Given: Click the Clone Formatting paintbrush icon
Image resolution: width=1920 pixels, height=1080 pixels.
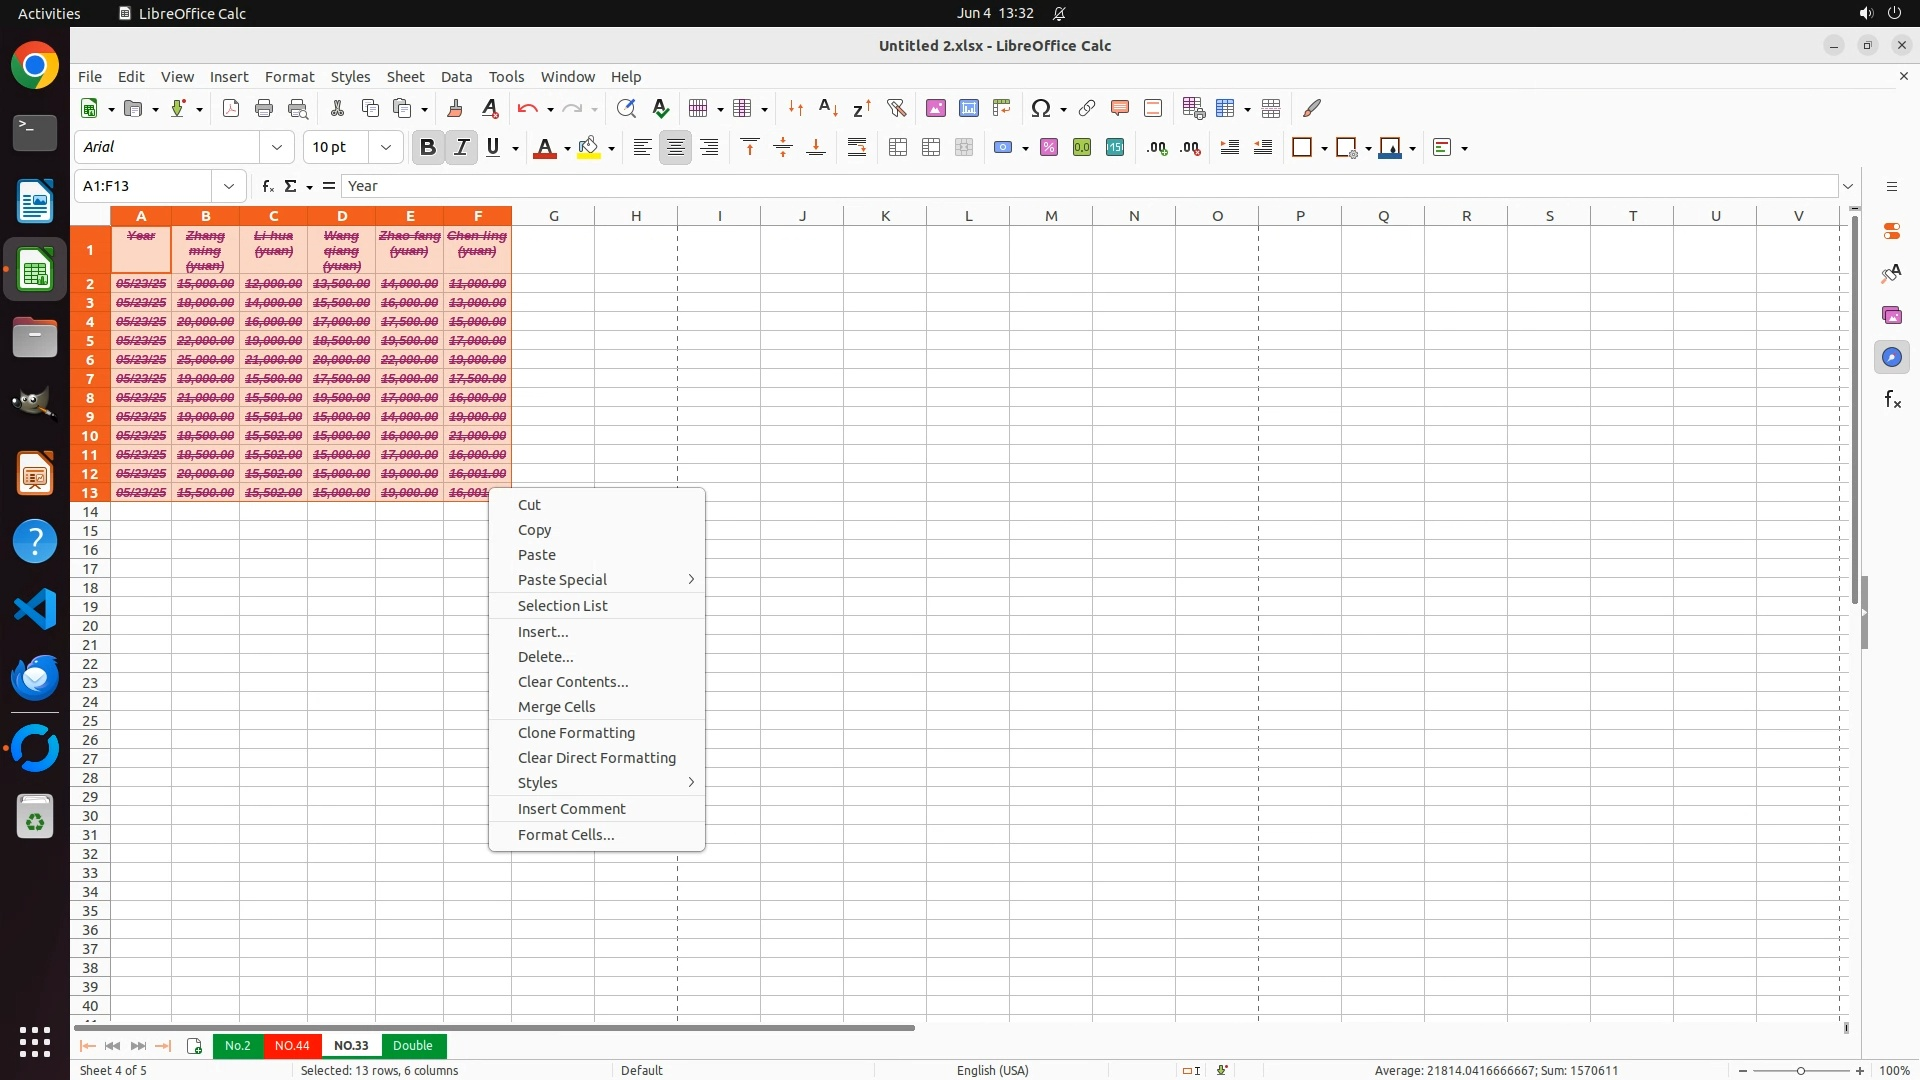Looking at the screenshot, I should (455, 108).
